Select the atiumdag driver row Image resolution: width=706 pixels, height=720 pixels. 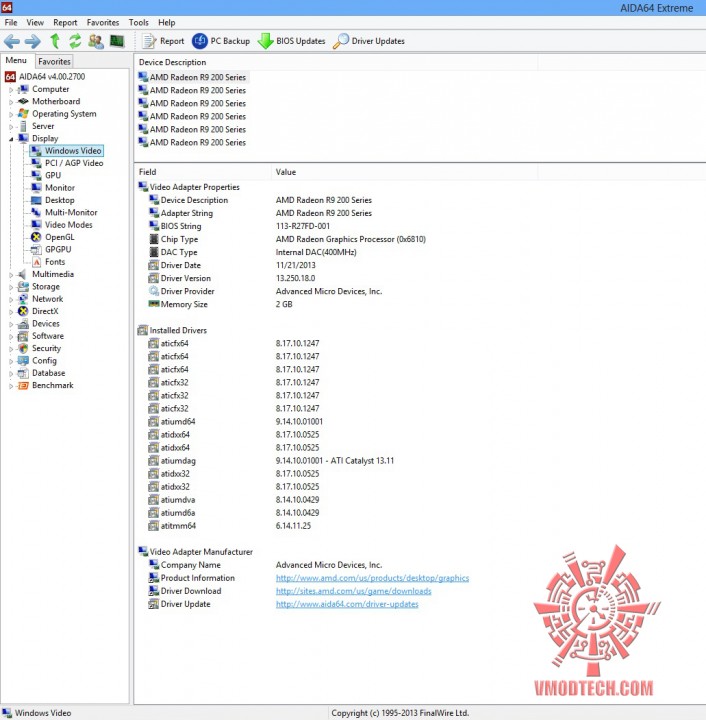click(x=271, y=461)
